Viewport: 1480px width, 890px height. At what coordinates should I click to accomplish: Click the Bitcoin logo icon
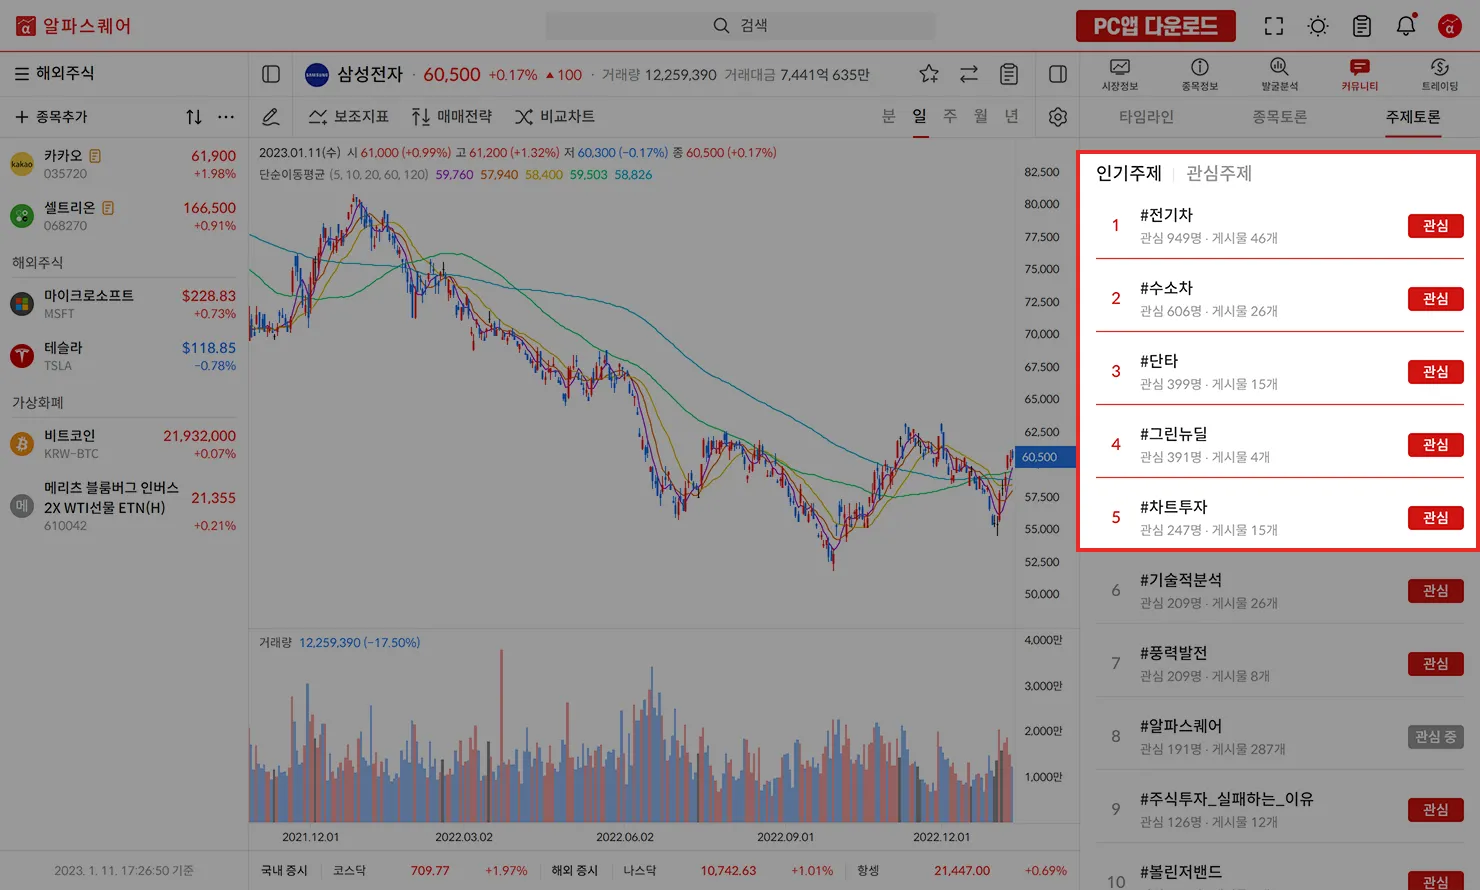coord(22,444)
